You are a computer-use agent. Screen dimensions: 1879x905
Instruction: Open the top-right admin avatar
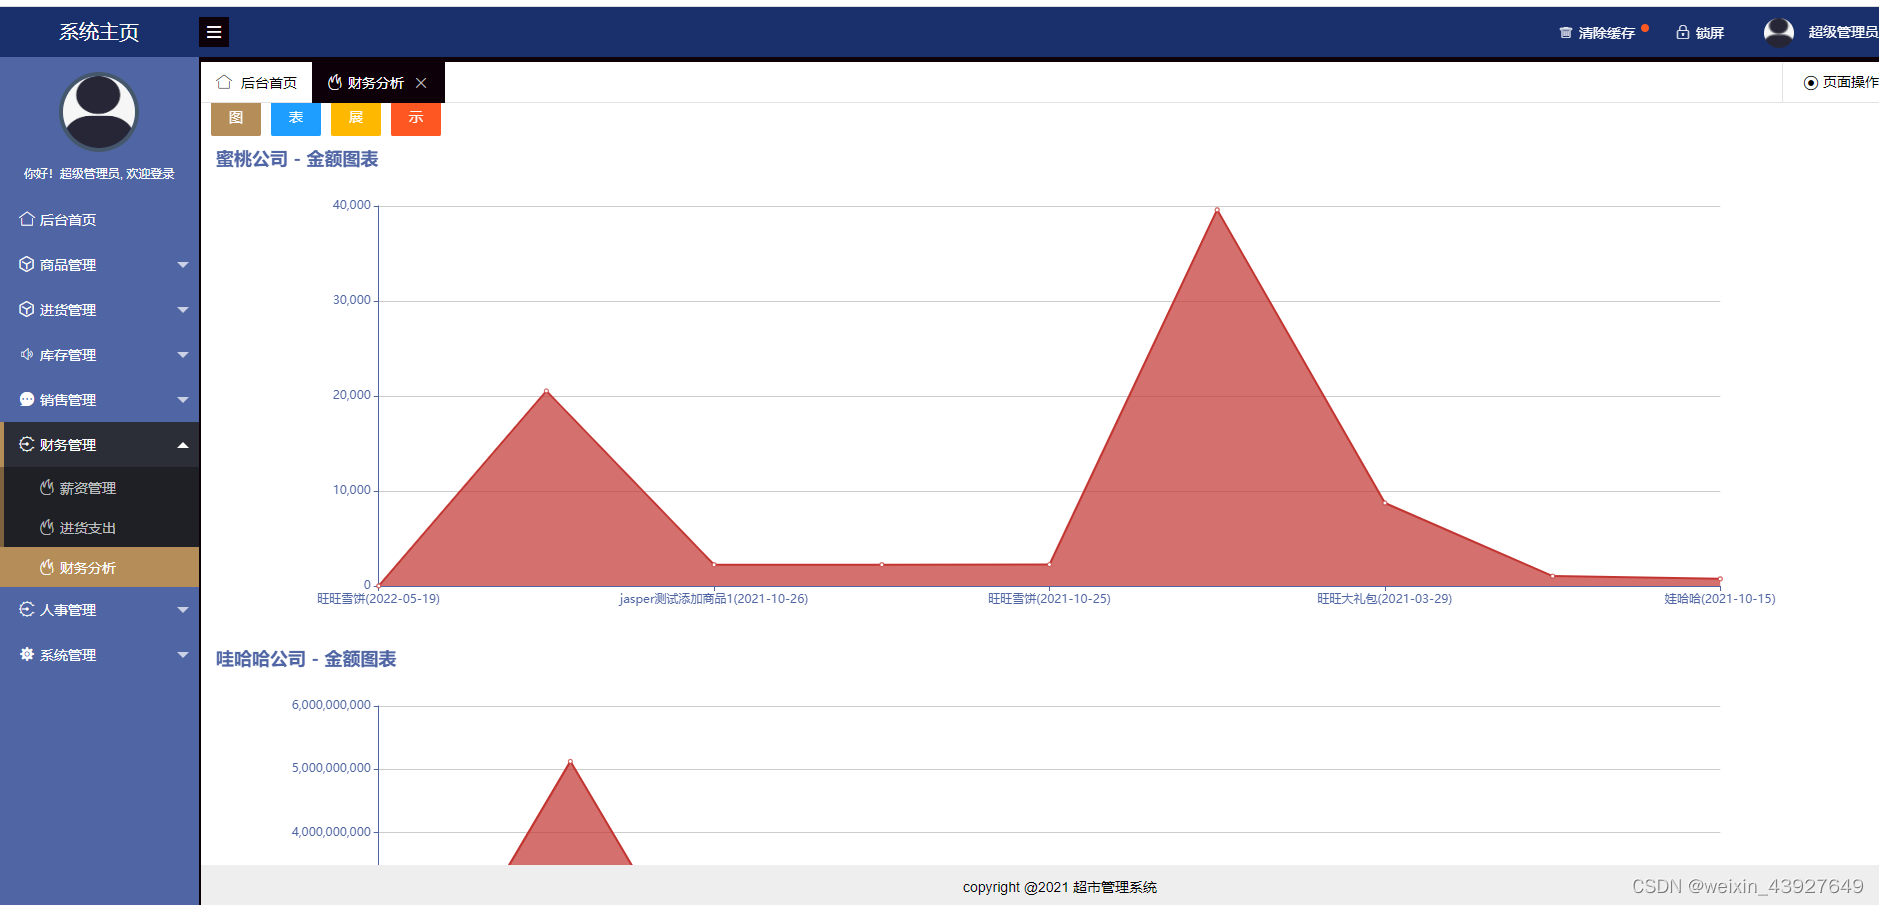click(1779, 32)
